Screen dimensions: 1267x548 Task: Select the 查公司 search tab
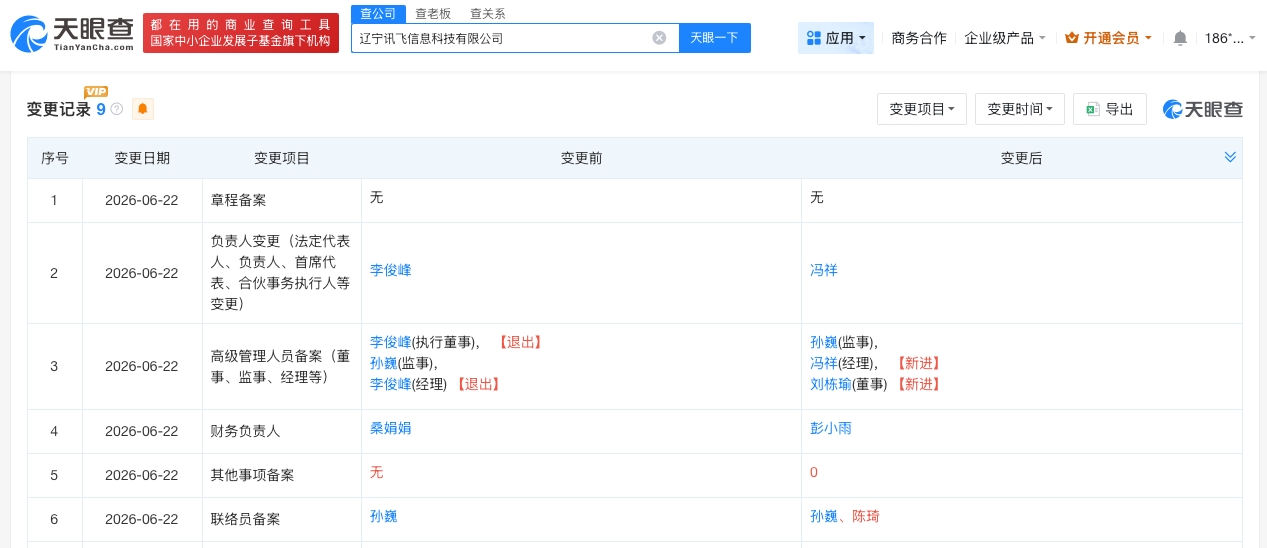[378, 14]
